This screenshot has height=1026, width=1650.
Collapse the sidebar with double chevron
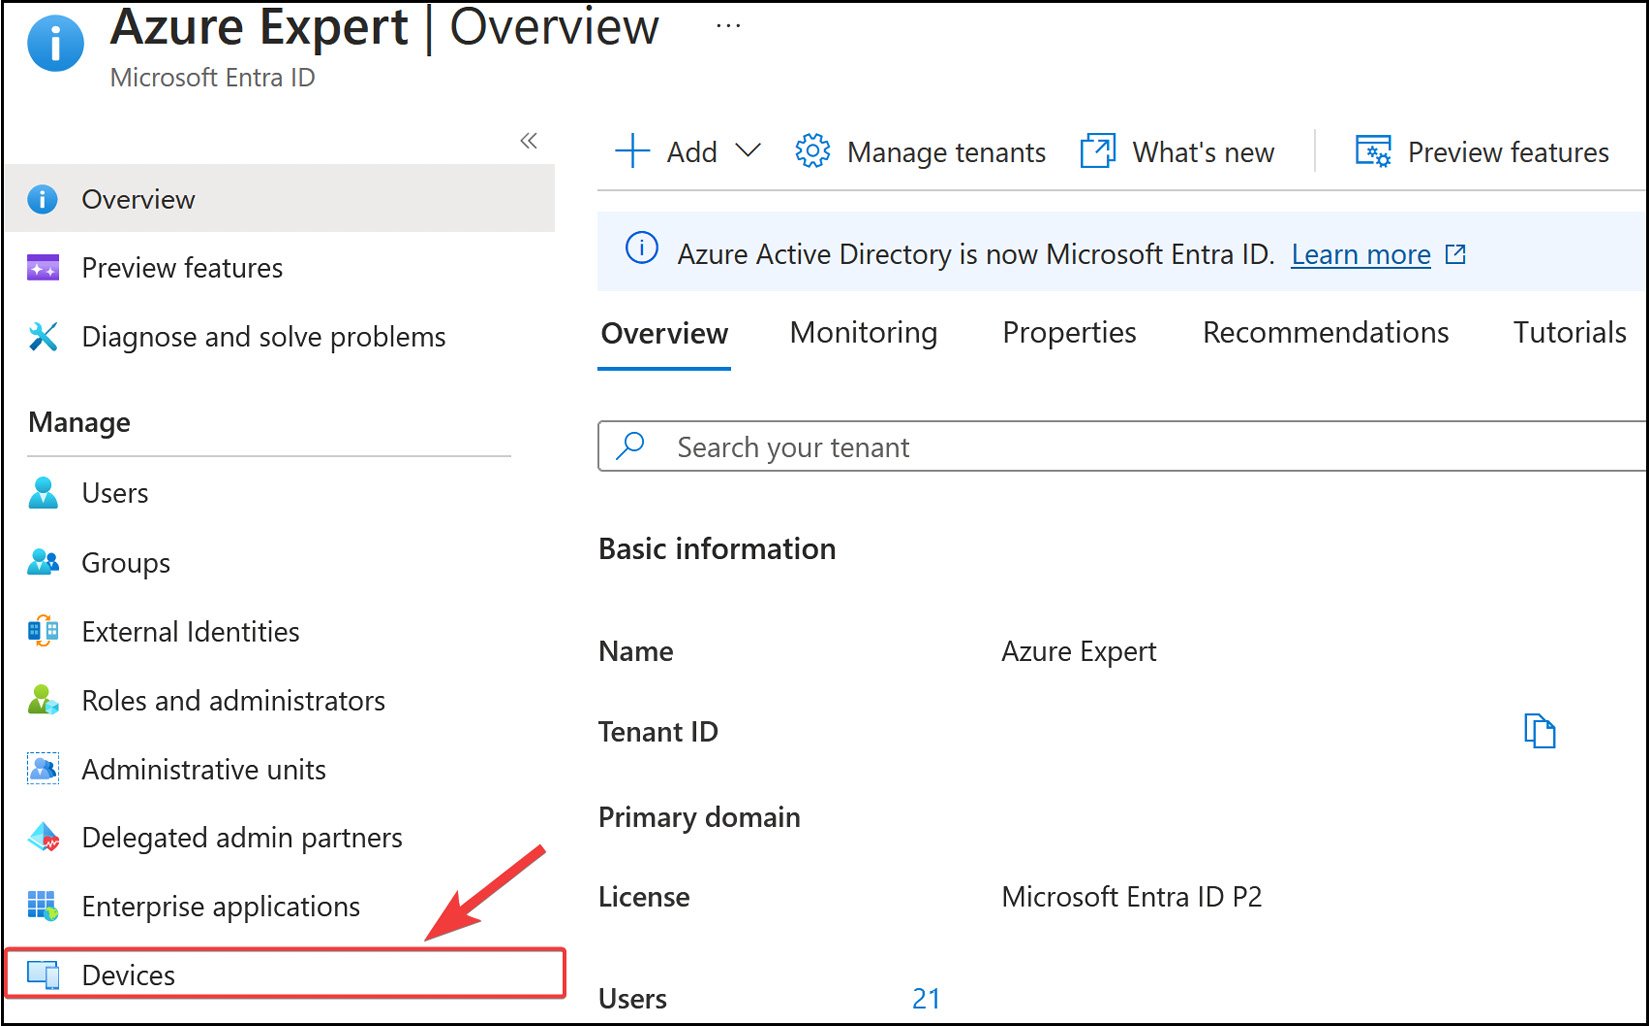(x=529, y=141)
